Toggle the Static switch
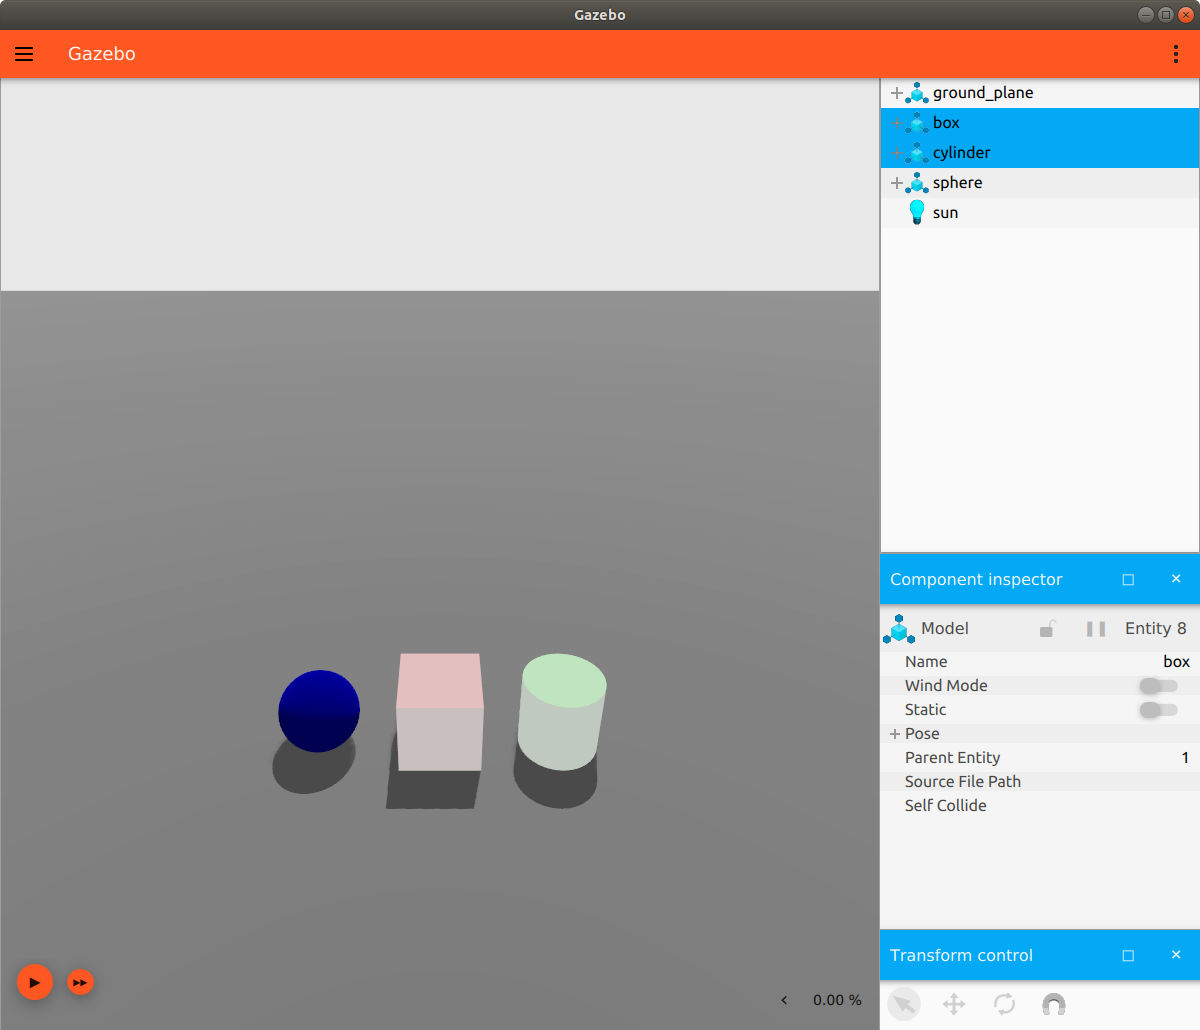This screenshot has height=1030, width=1200. click(1159, 710)
